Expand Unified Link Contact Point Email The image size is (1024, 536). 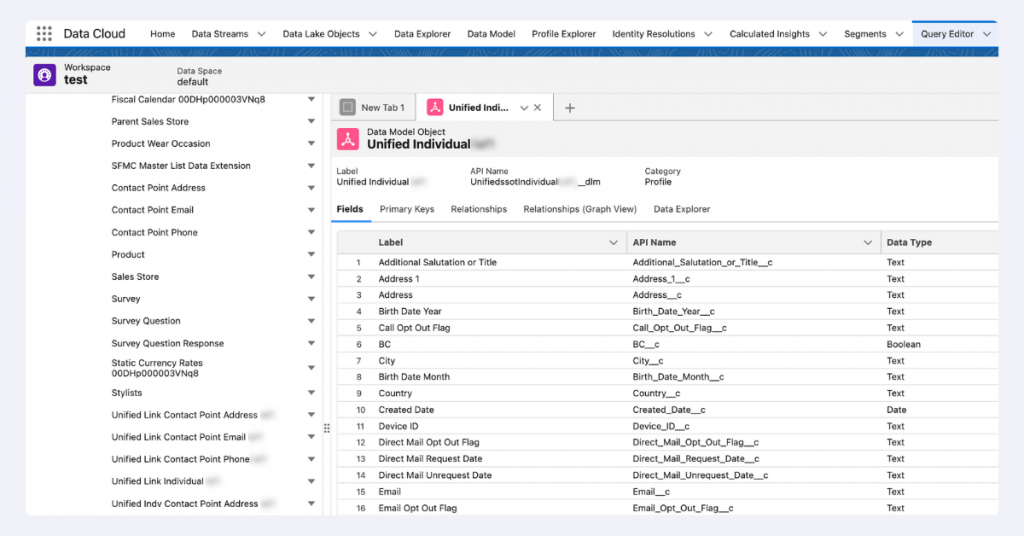pos(312,437)
